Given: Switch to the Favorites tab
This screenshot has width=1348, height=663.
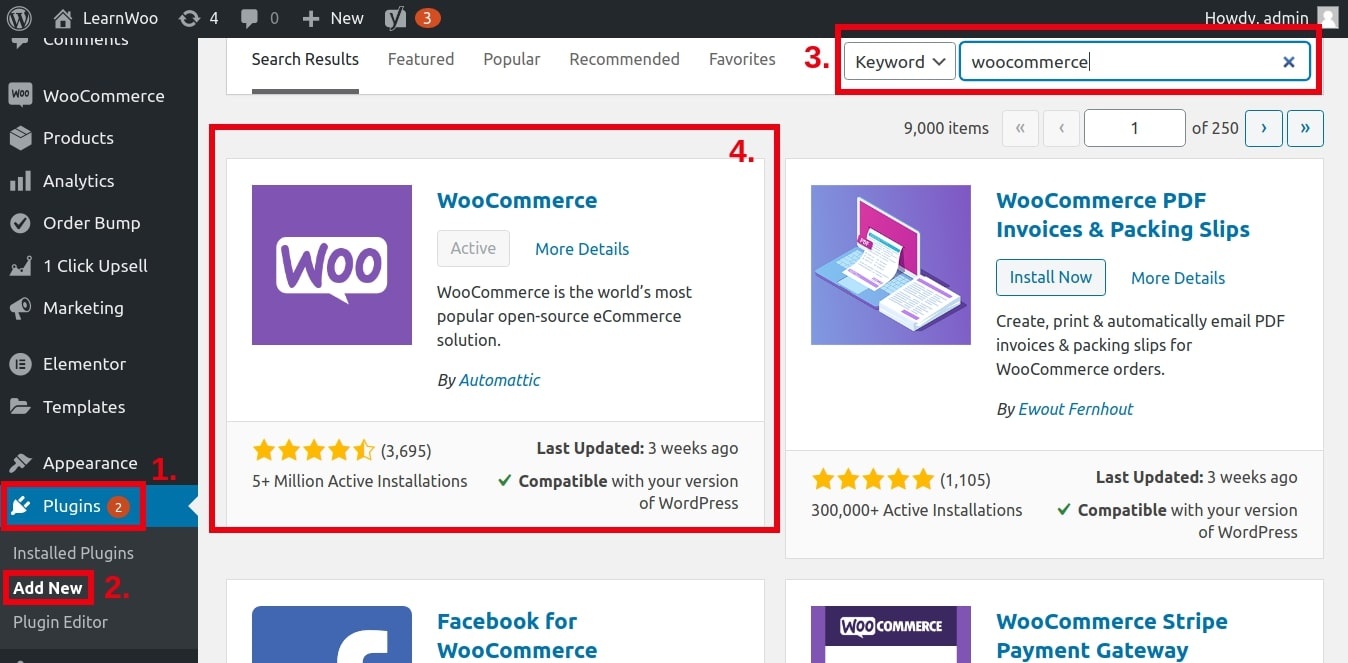Looking at the screenshot, I should pyautogui.click(x=742, y=60).
